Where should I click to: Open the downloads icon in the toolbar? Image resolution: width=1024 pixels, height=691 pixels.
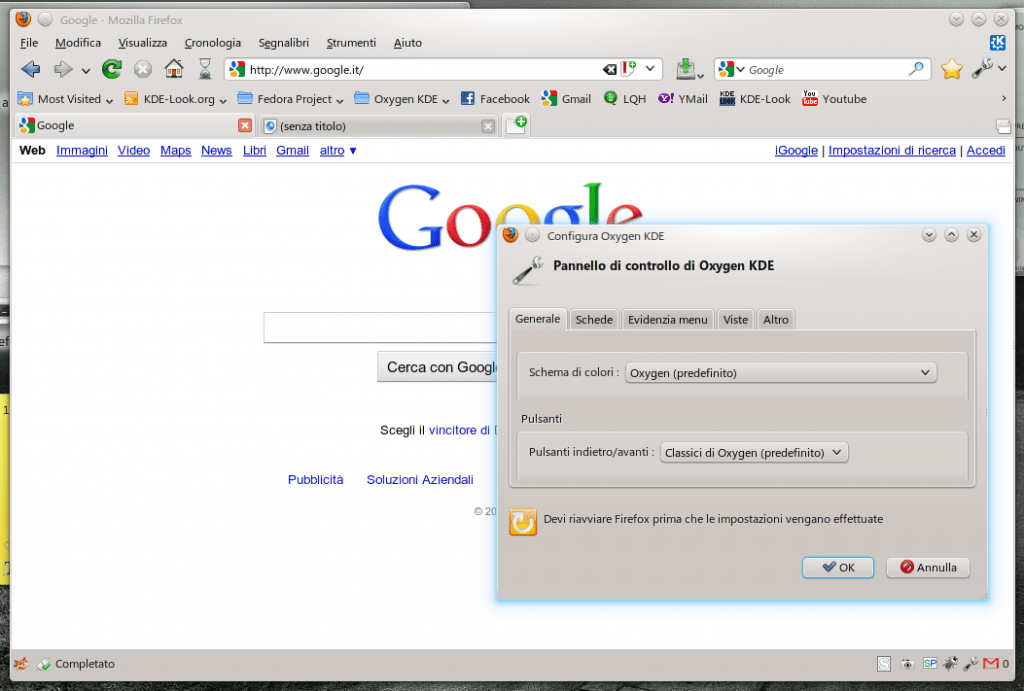pyautogui.click(x=686, y=69)
